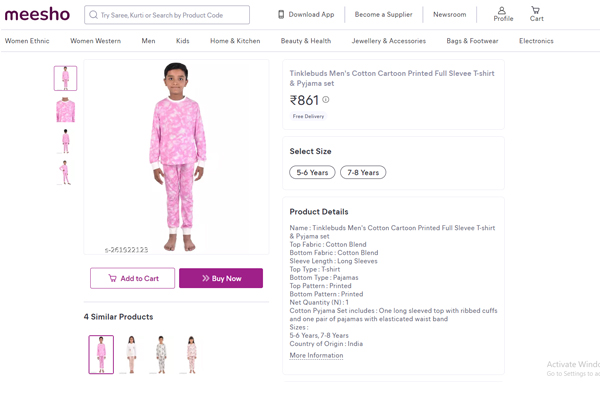The height and width of the screenshot is (400, 600).
Task: Click the Add to Cart button
Action: click(132, 278)
